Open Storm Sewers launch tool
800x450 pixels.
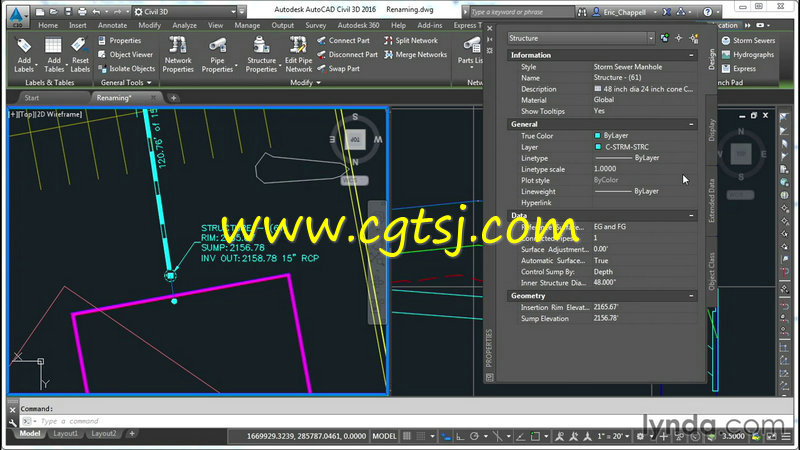point(748,40)
